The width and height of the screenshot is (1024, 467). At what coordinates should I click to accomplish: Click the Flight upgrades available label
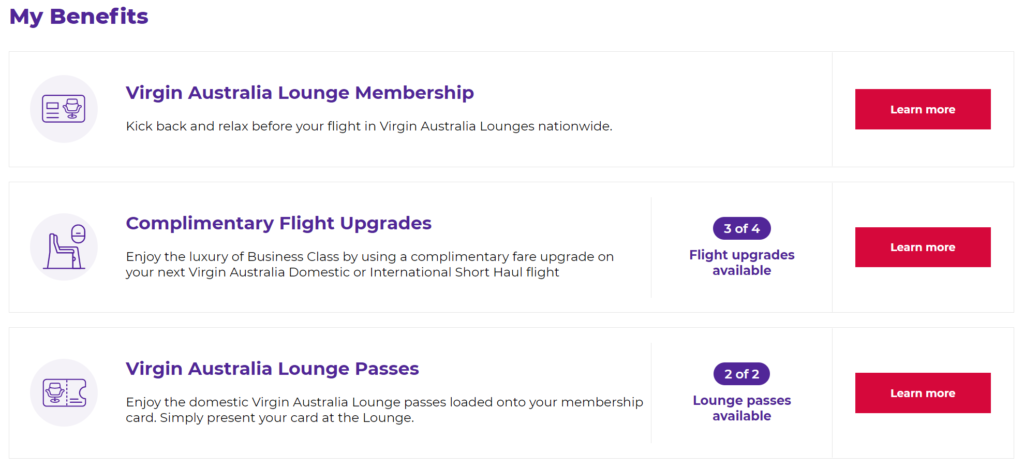(741, 263)
